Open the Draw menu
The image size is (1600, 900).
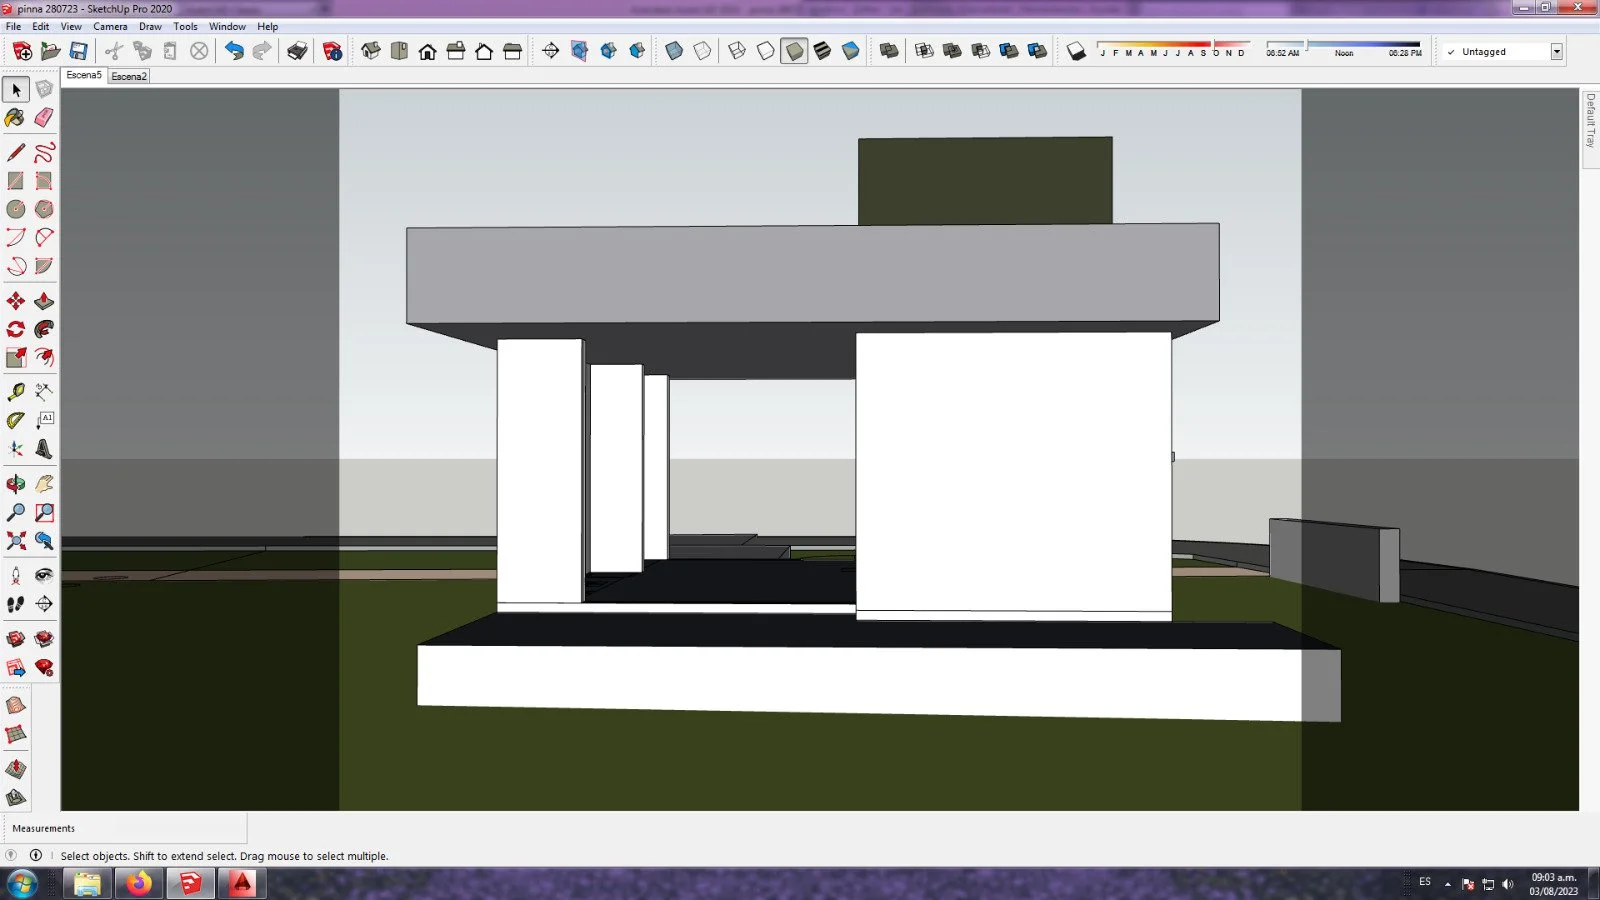tap(150, 27)
